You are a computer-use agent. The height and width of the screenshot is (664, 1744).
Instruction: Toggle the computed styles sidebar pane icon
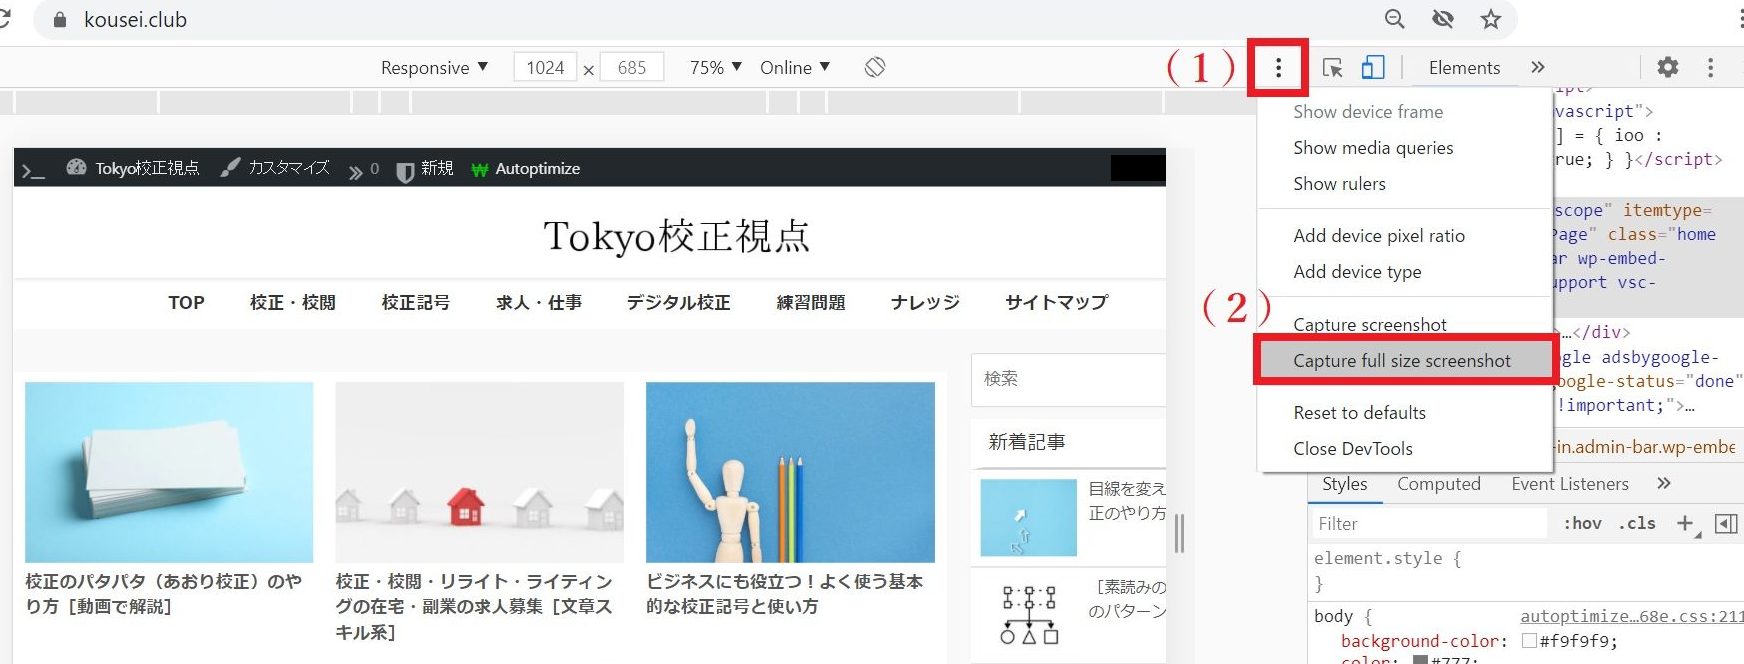coord(1725,523)
